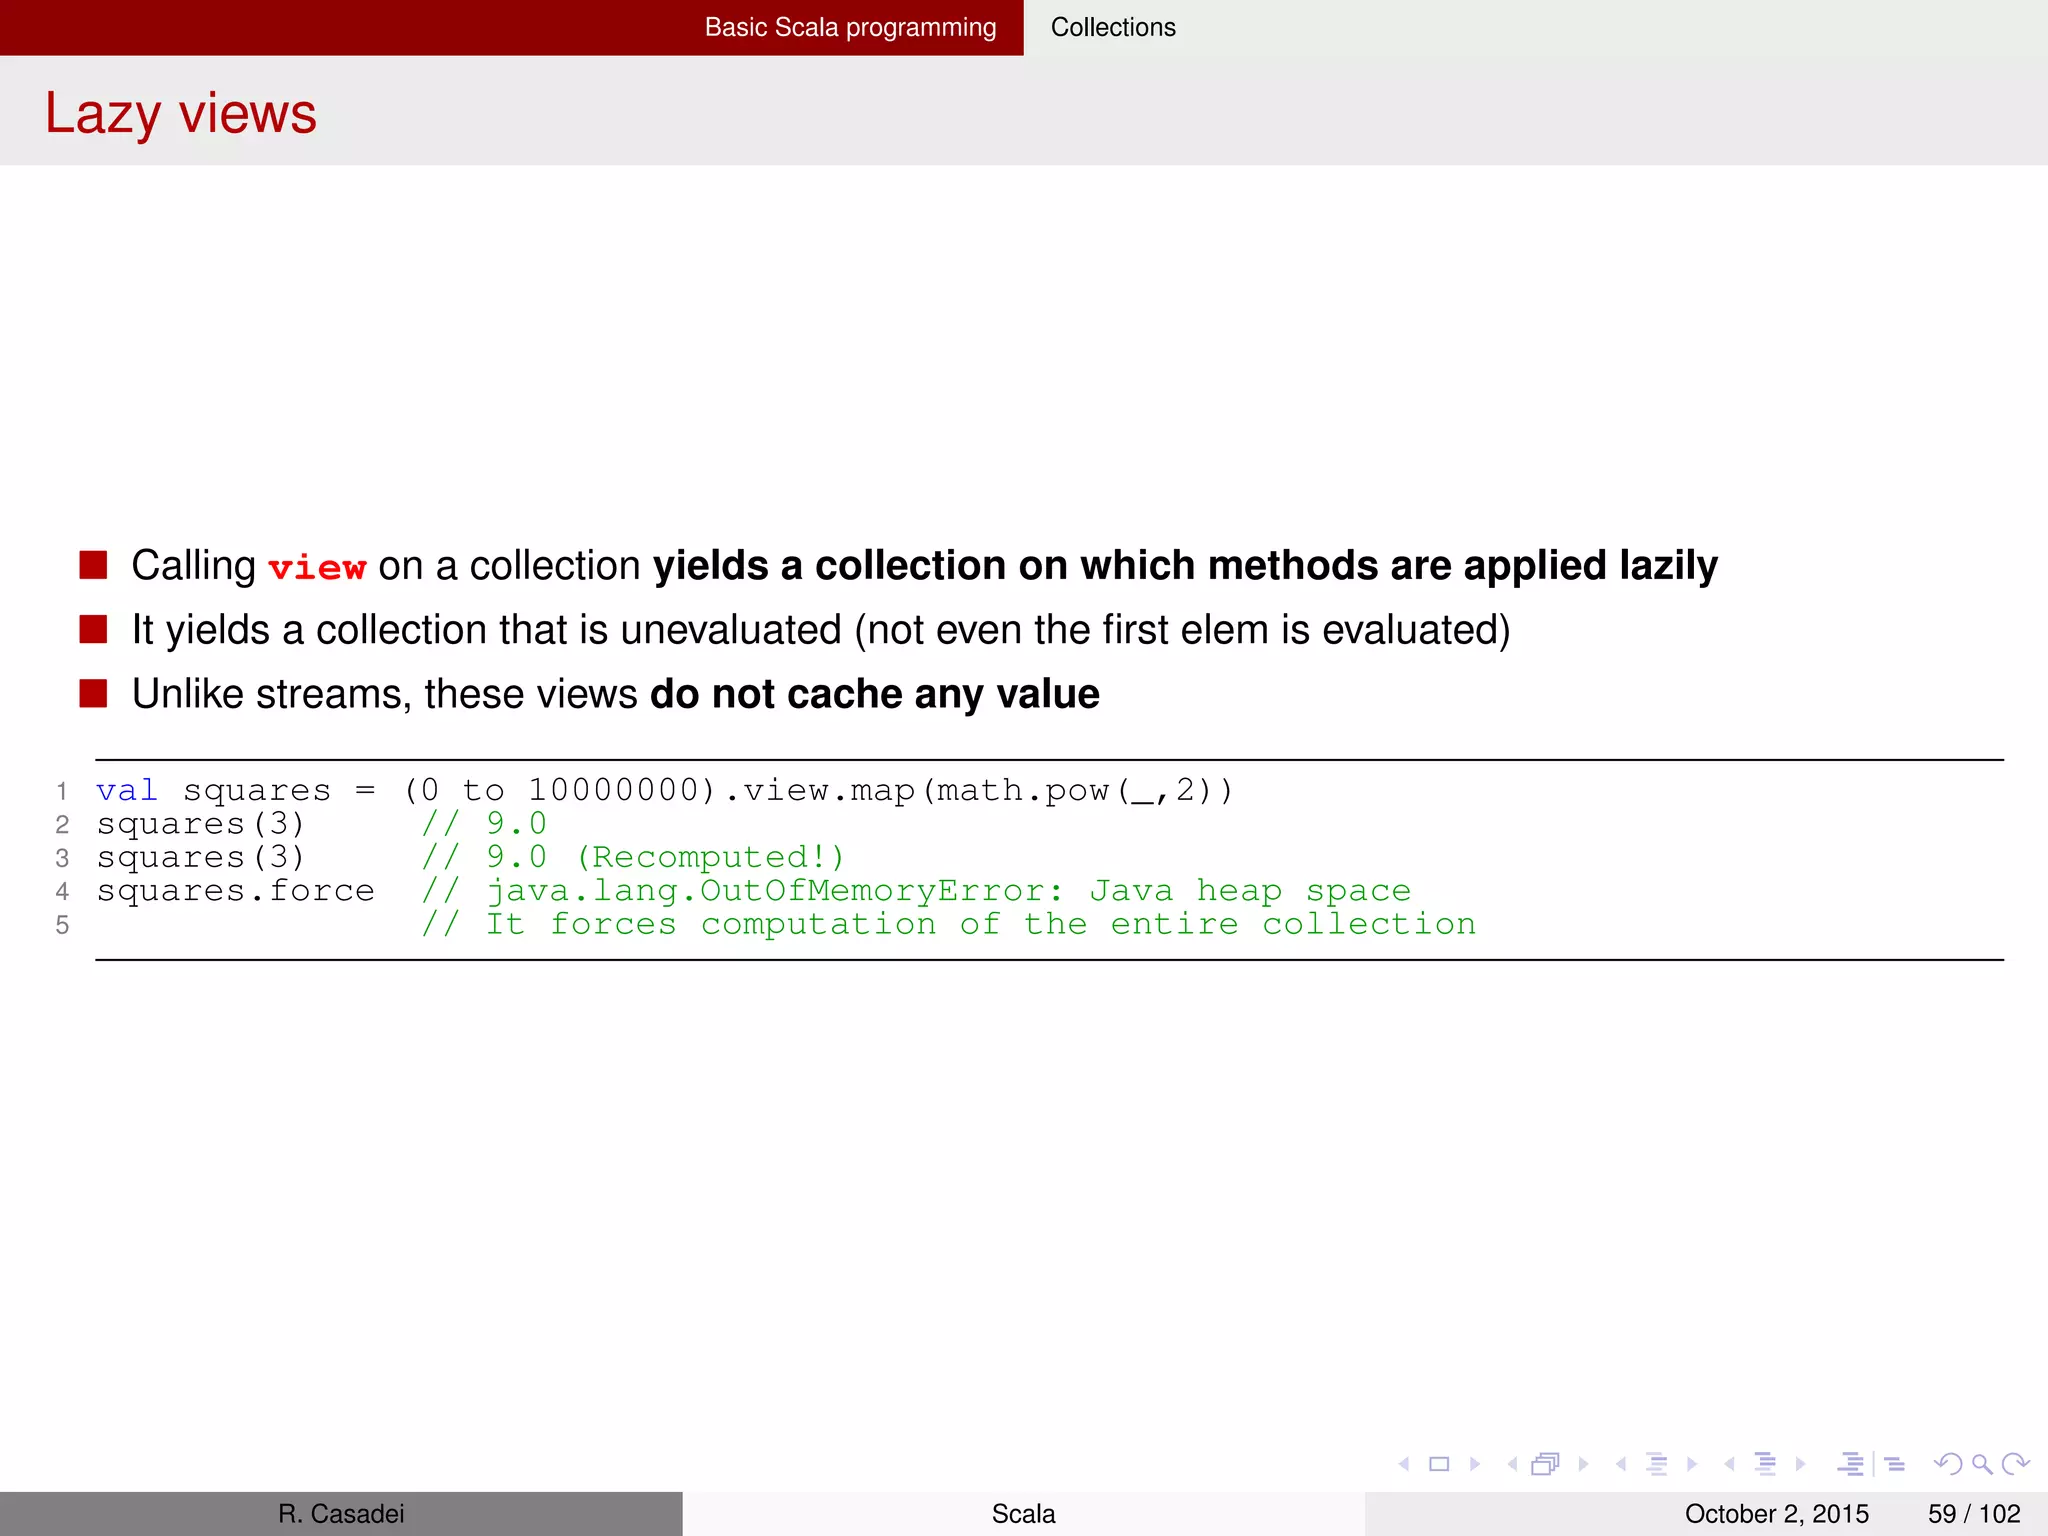The width and height of the screenshot is (2048, 1536).
Task: Click 'It forces computation' comment line
Action: coord(948,924)
